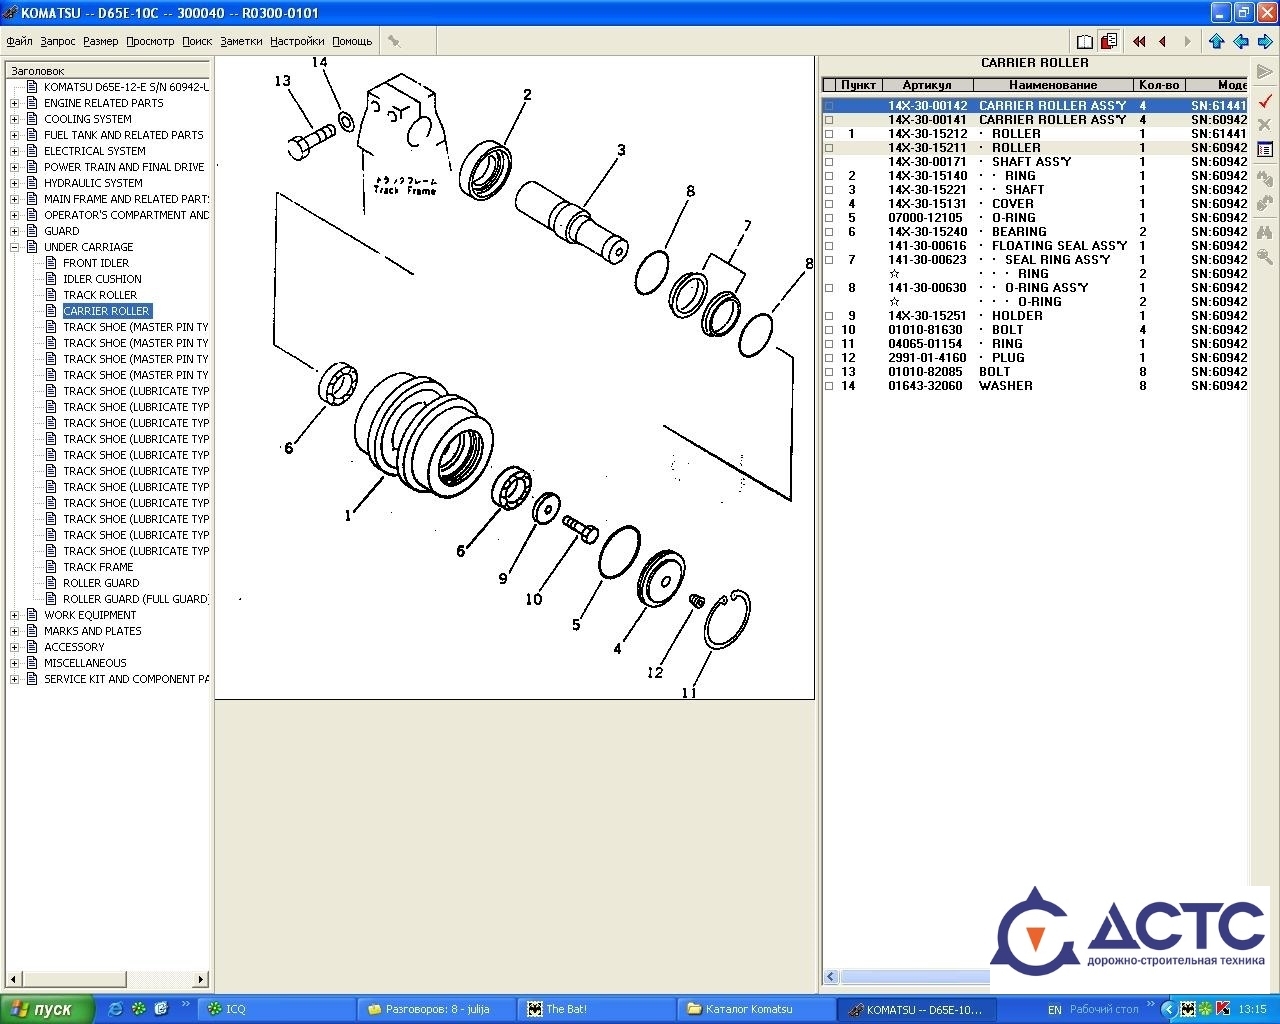Viewport: 1280px width, 1024px height.
Task: Click the open book icon in toolbar
Action: pos(1085,41)
